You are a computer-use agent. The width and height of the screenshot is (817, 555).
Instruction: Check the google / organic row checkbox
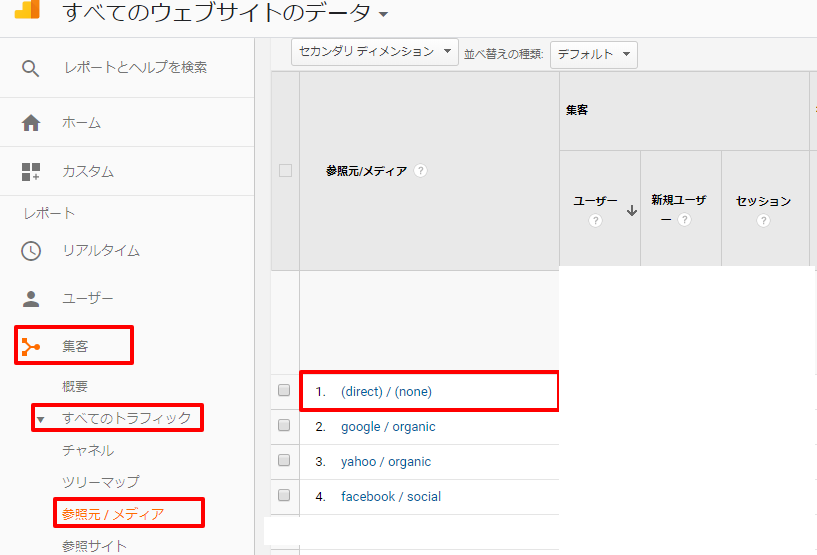click(284, 426)
